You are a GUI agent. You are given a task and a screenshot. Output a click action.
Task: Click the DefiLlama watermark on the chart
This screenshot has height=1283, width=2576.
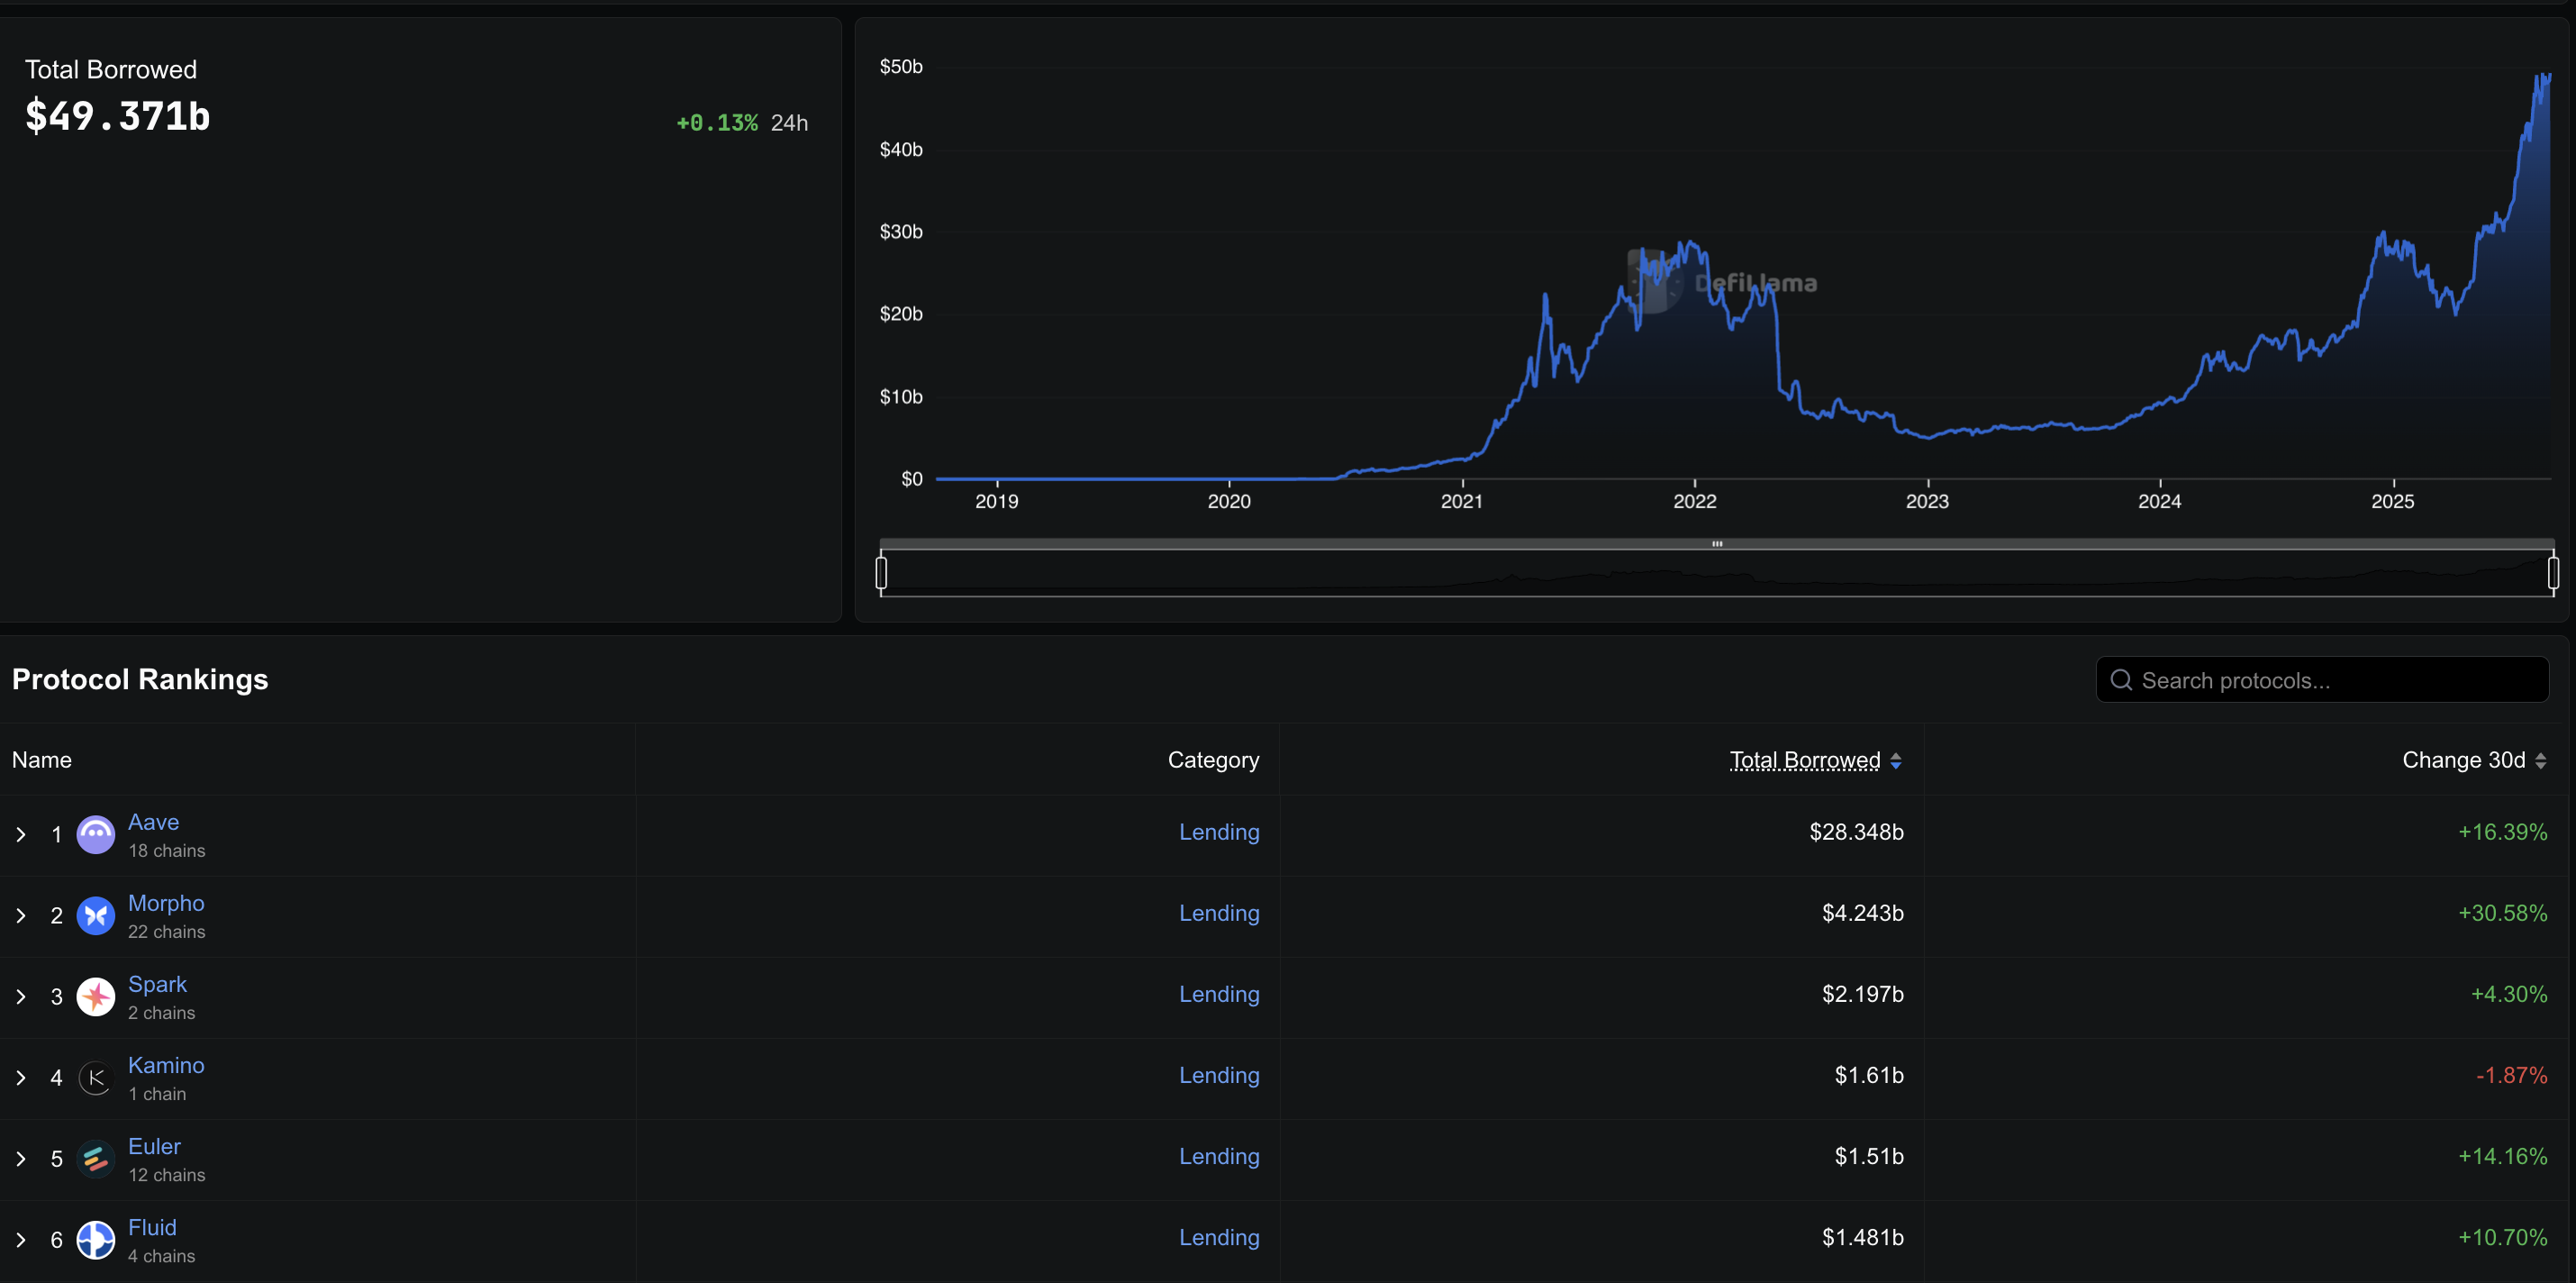(x=1758, y=283)
